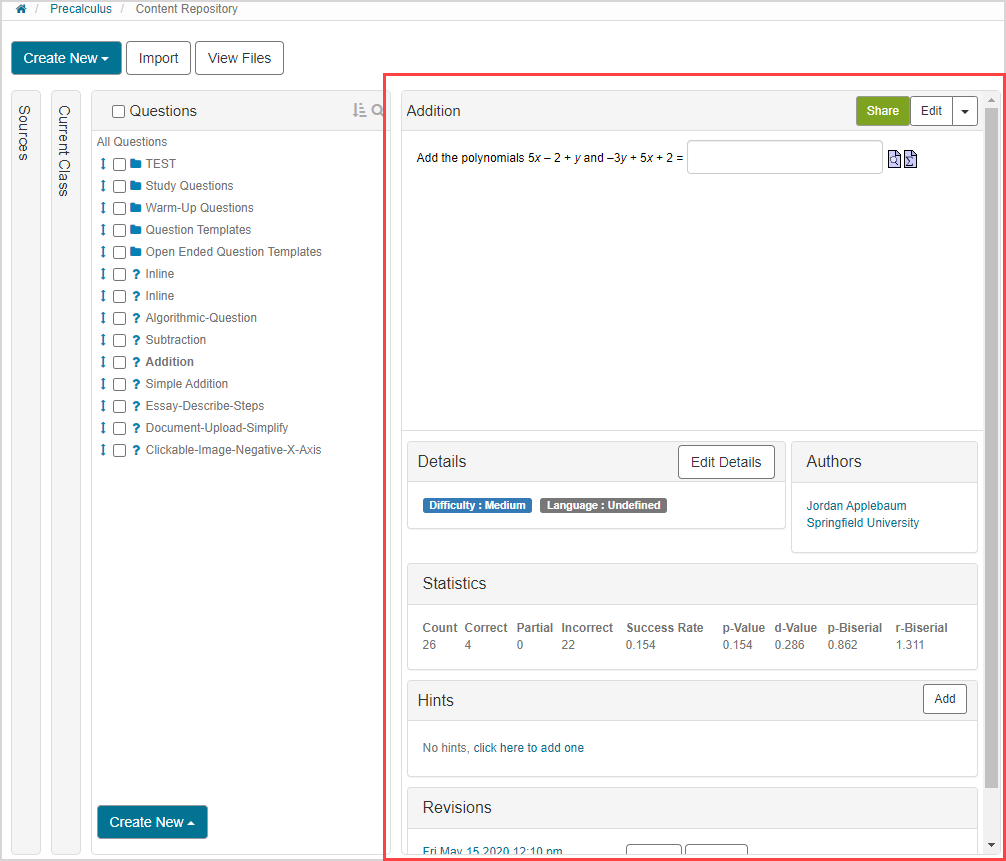Screen dimensions: 1006x861
Task: Open the top Create New dropdown
Action: [66, 58]
